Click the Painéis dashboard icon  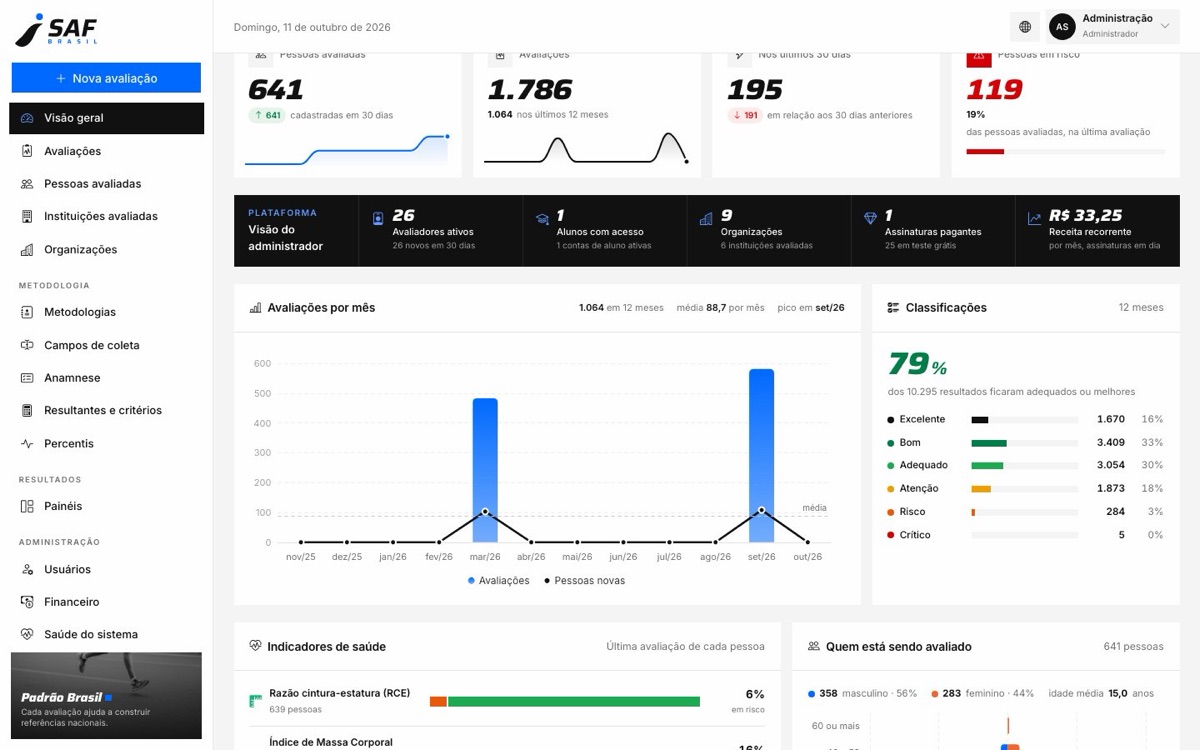pos(27,506)
